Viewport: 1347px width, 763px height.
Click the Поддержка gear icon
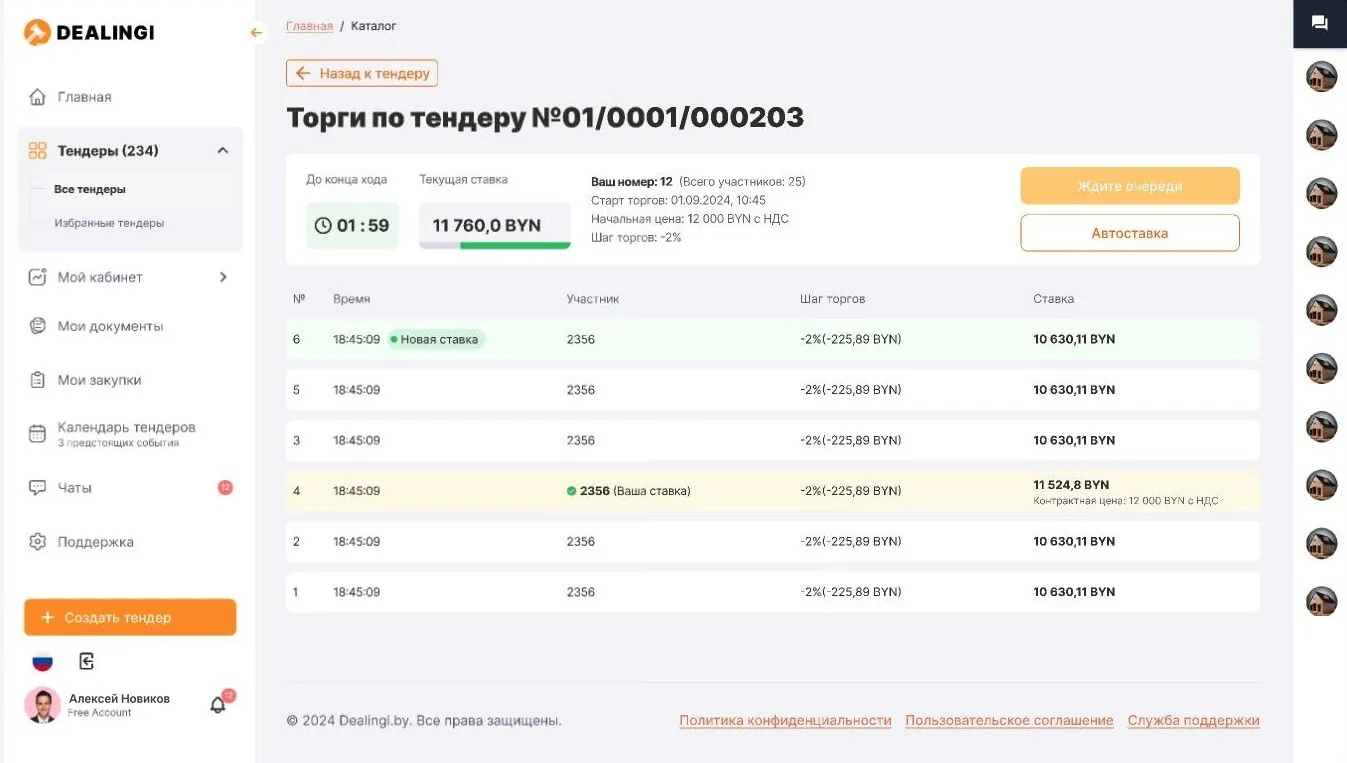37,542
